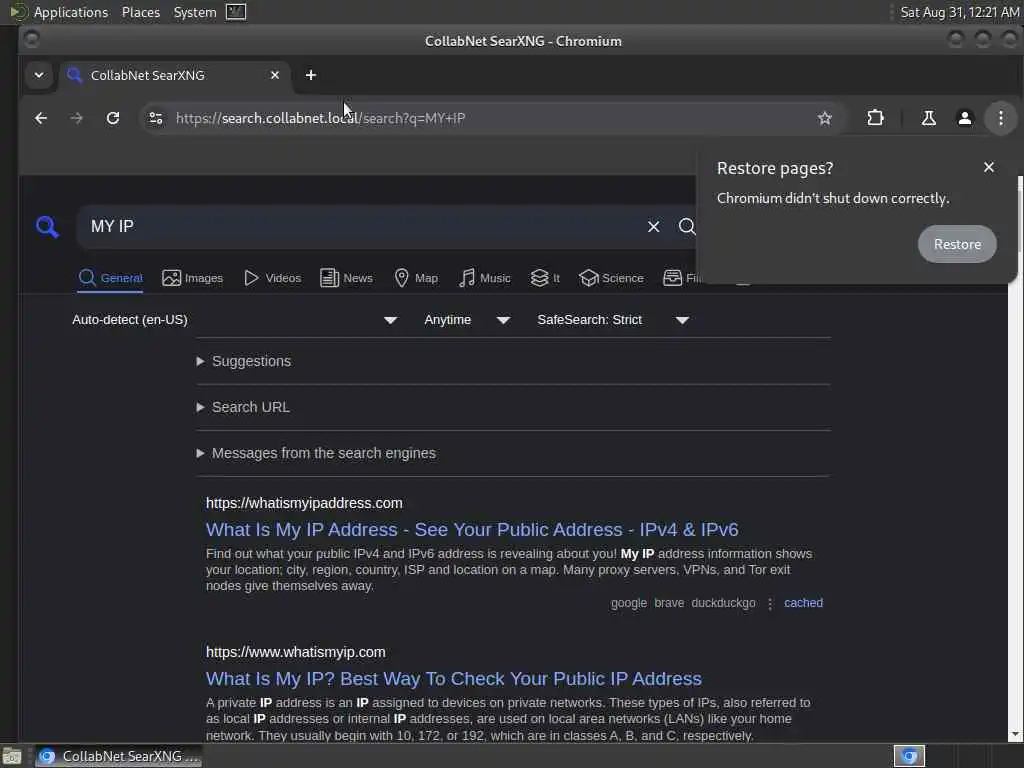
Task: Switch to the Music tab
Action: (x=485, y=278)
